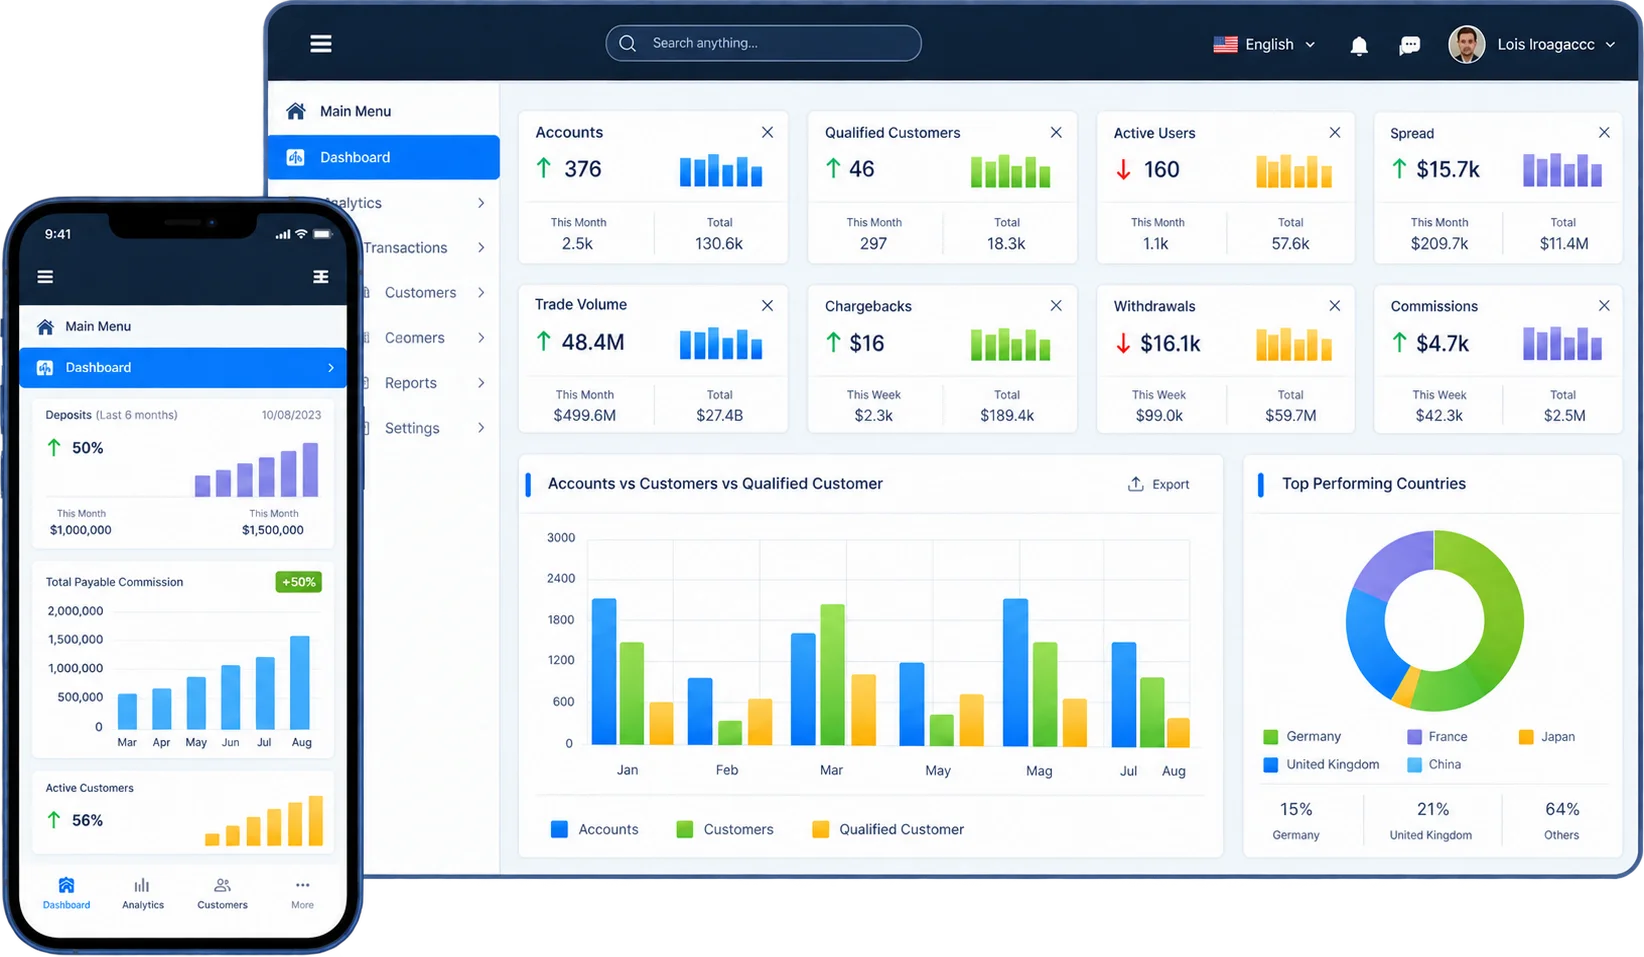Click the green up arrow on Trade Volume
1644x957 pixels.
tap(543, 342)
